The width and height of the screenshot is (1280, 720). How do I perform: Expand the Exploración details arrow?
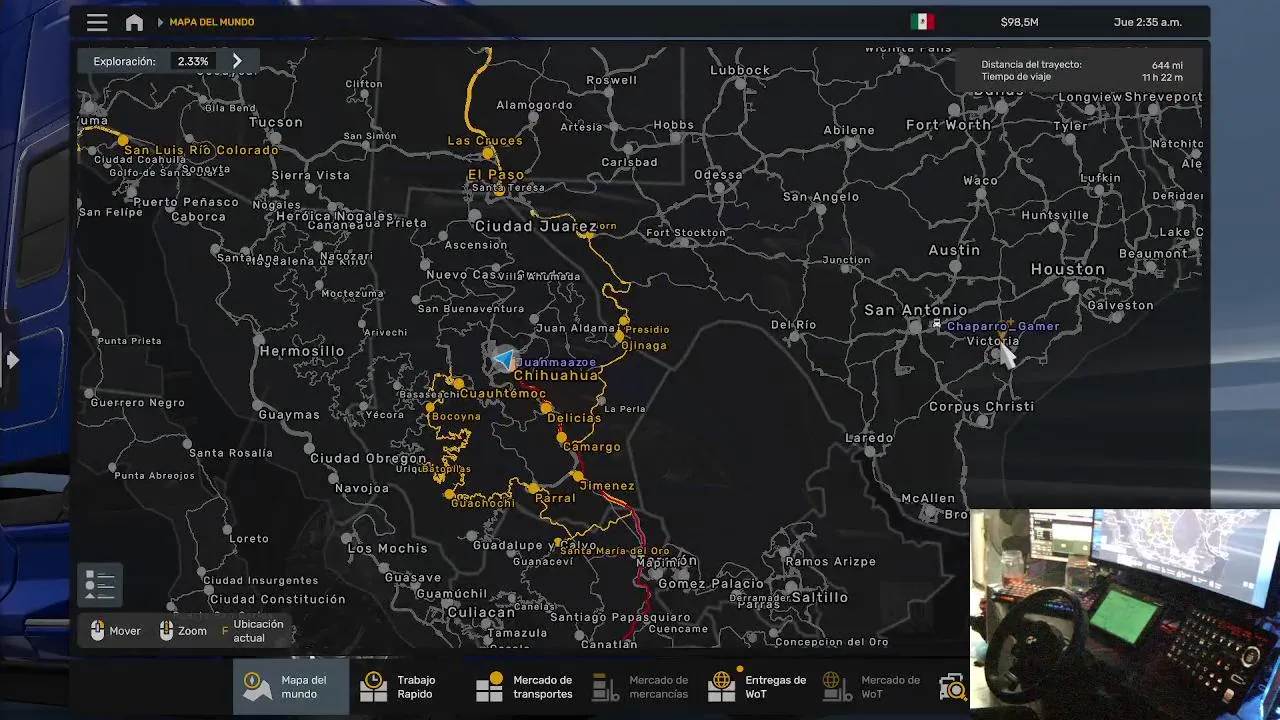coord(237,61)
